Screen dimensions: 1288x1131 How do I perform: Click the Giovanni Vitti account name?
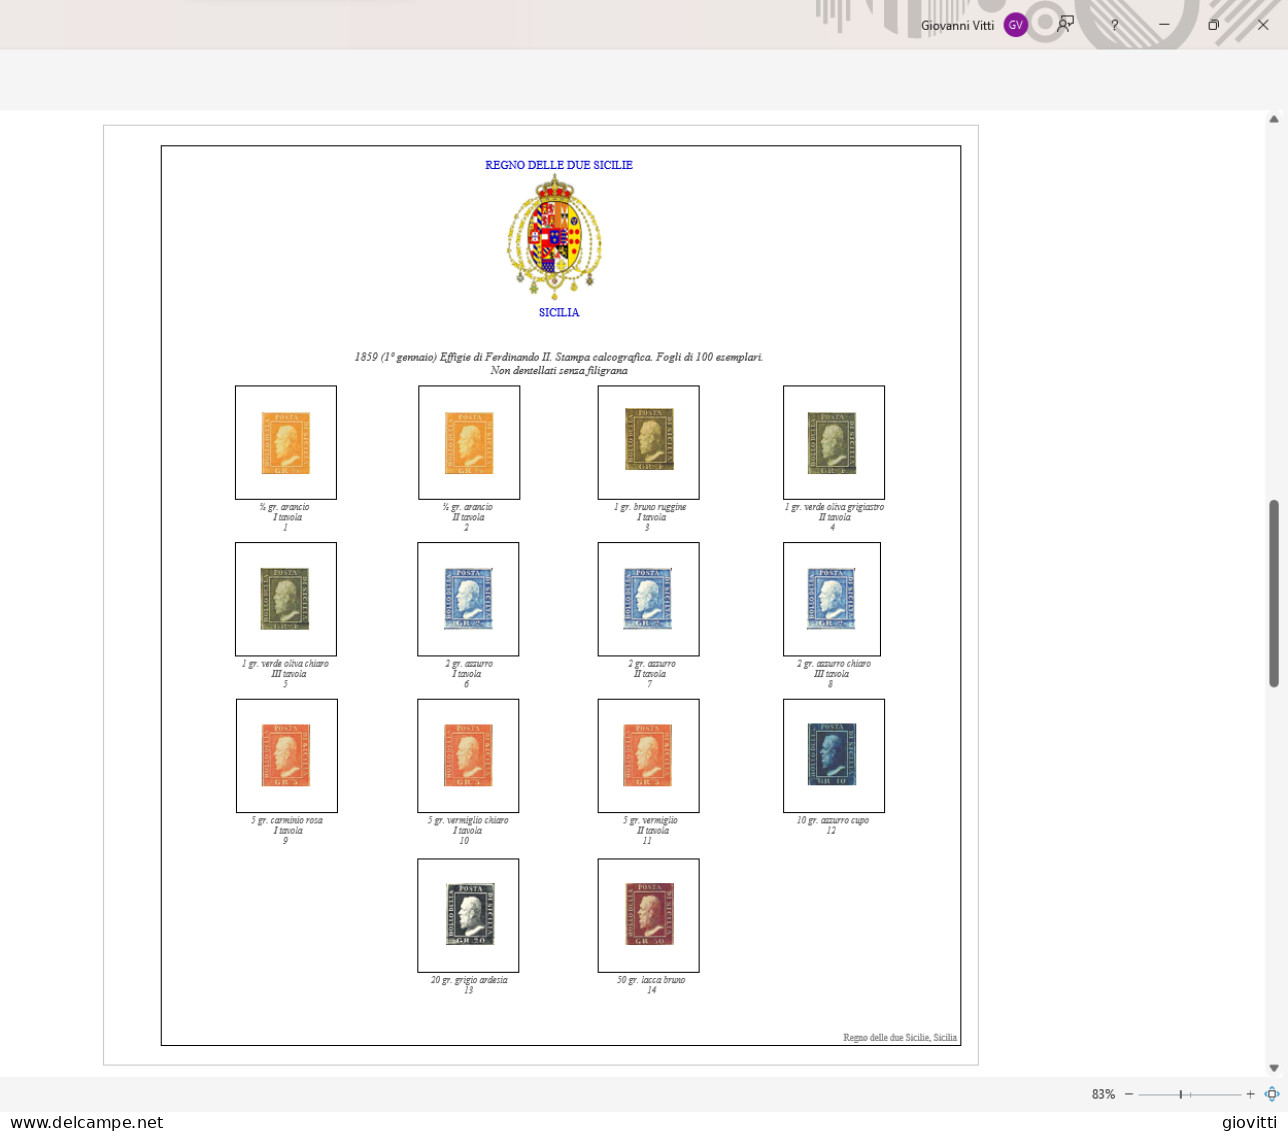957,26
